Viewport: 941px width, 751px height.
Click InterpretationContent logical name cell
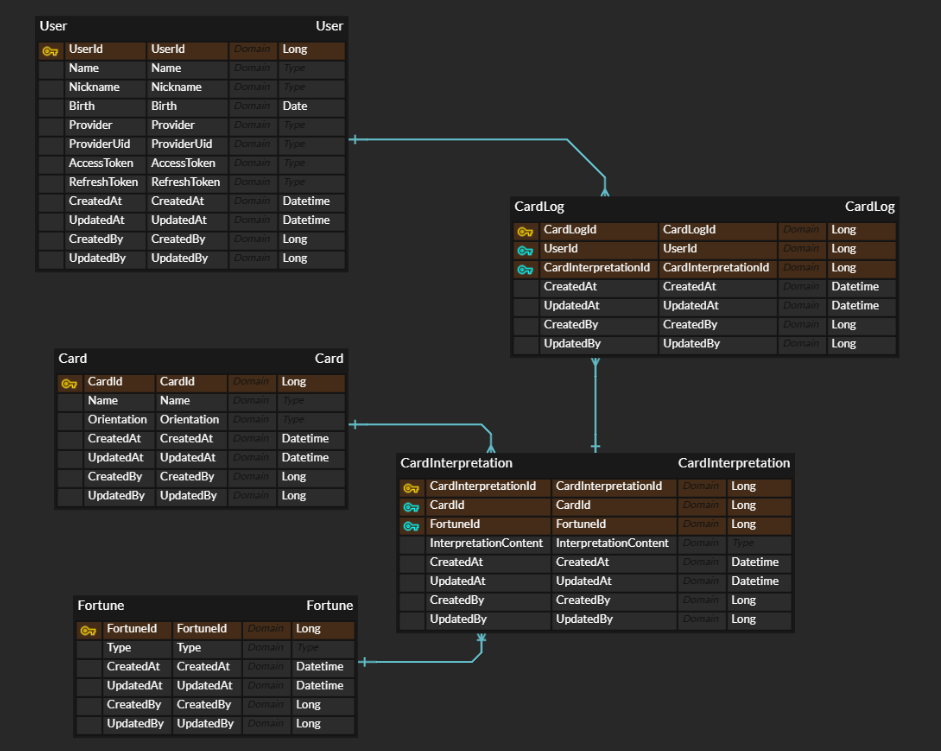click(x=488, y=543)
